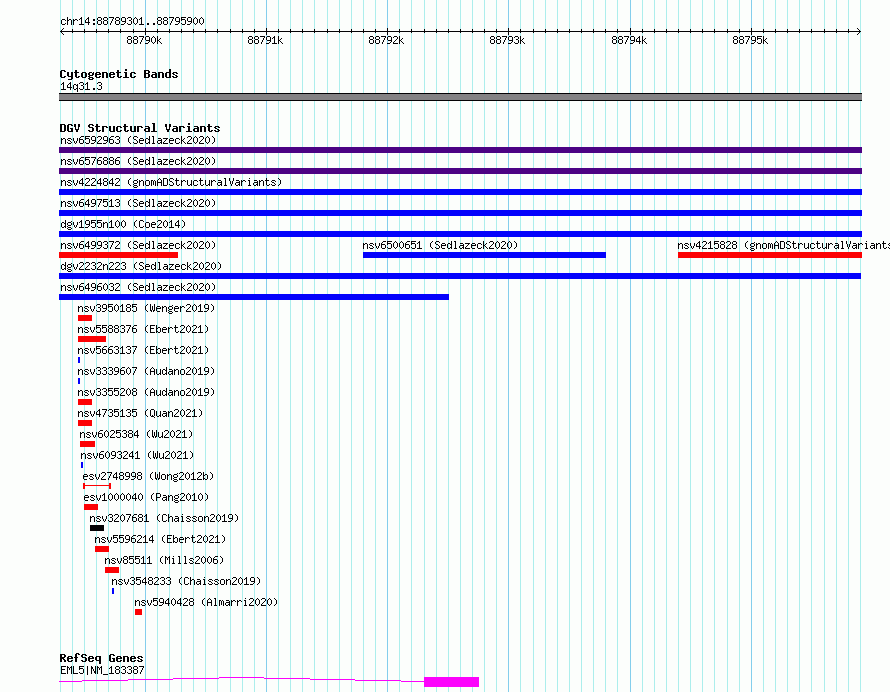Select the red bar under nsv4215828
The width and height of the screenshot is (890, 692).
pyautogui.click(x=770, y=255)
